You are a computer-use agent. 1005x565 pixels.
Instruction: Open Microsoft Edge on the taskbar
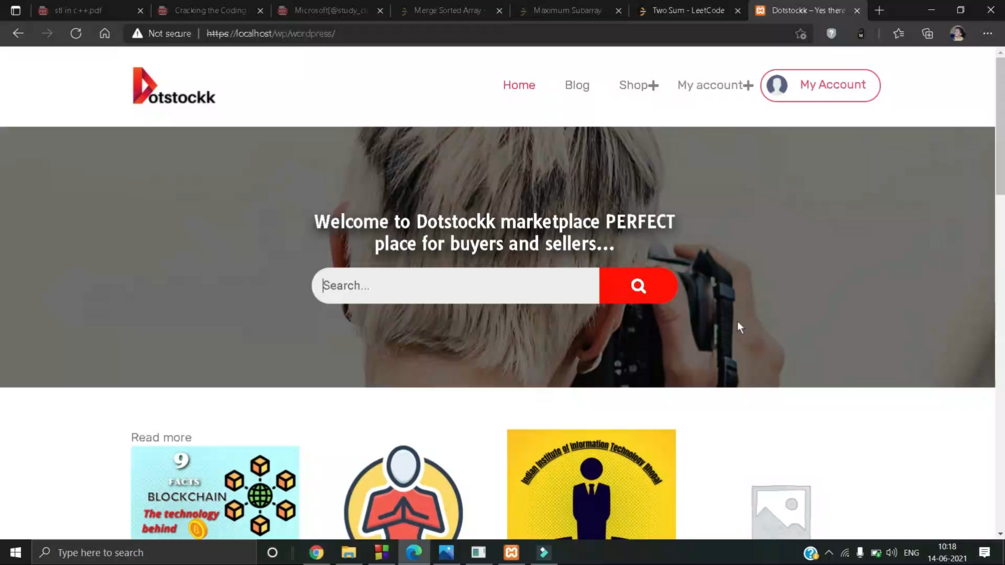414,552
